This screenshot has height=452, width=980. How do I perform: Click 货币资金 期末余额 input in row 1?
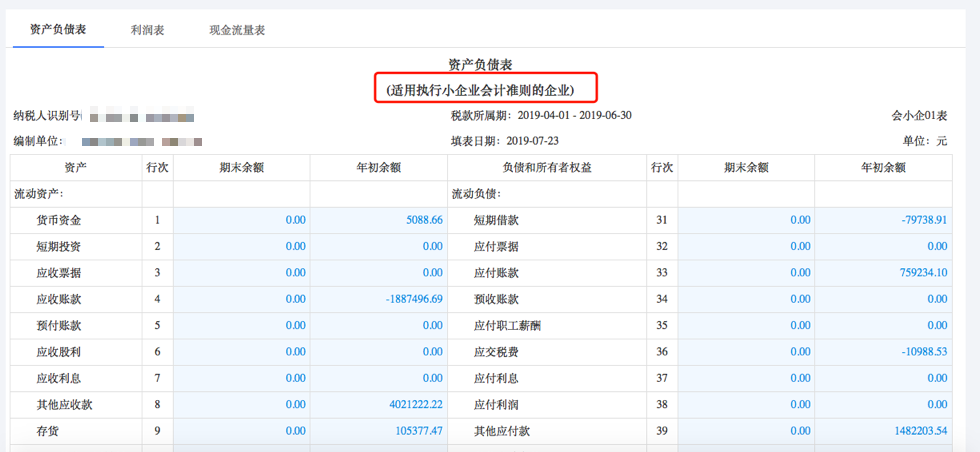(x=241, y=220)
